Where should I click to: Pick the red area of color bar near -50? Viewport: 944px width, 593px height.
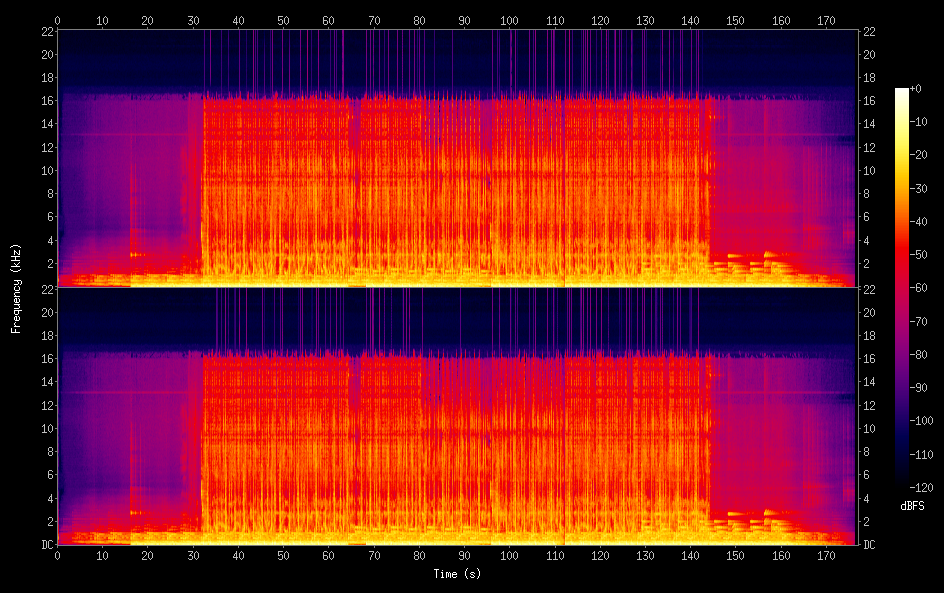point(901,255)
